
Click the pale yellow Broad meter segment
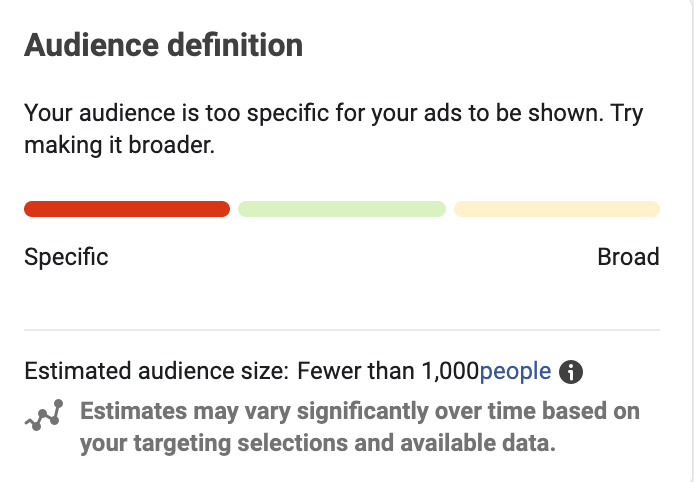pos(557,209)
